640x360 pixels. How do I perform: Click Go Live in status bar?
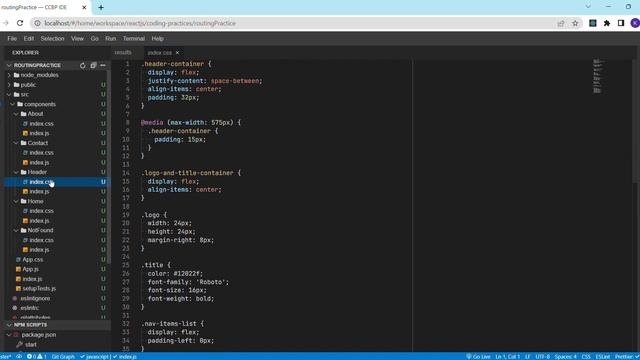(478, 357)
